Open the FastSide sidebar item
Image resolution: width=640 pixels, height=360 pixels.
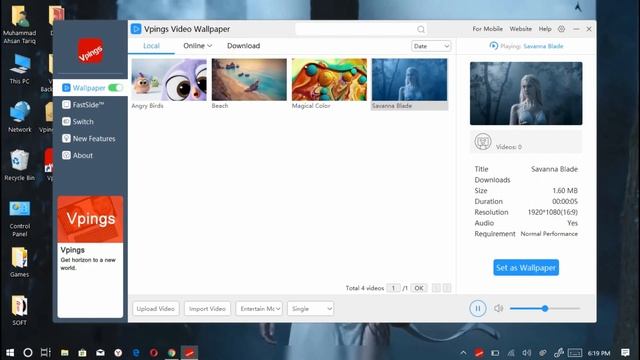pos(83,105)
